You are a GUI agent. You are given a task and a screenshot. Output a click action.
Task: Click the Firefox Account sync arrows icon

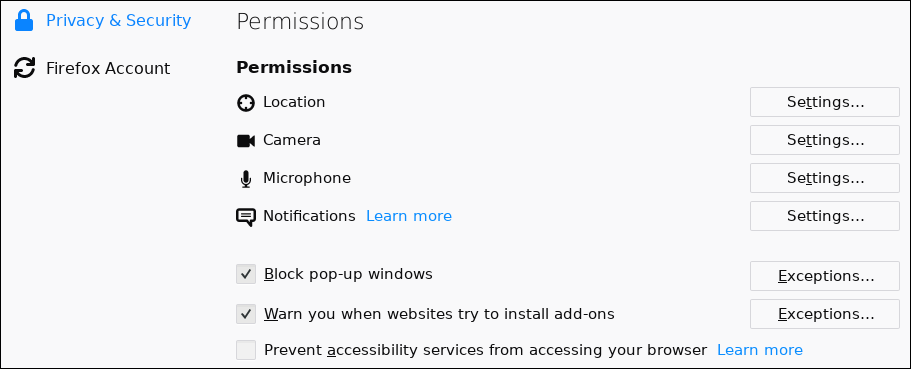(x=24, y=68)
